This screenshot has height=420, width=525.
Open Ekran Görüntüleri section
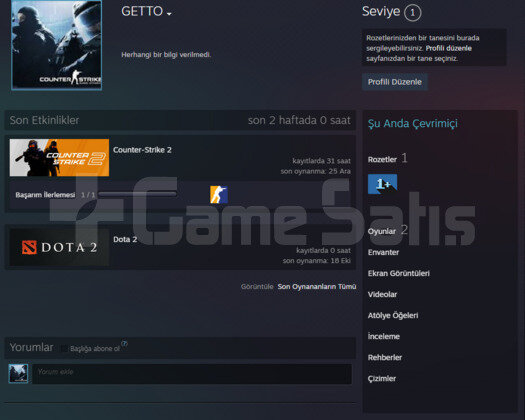tap(398, 273)
